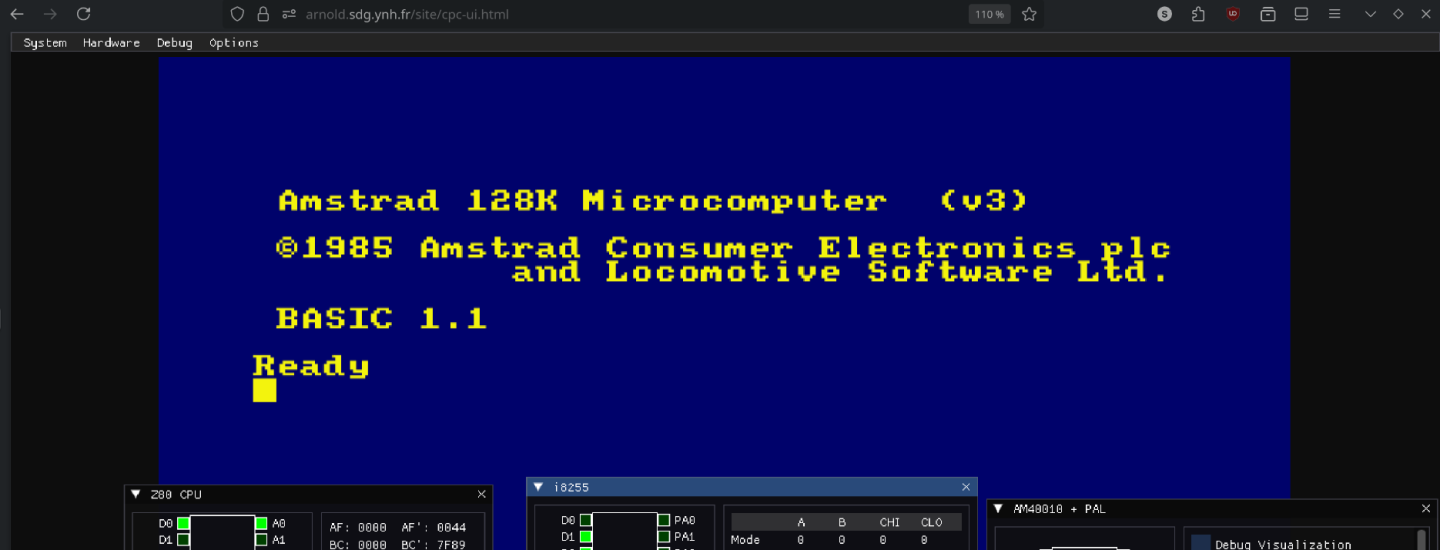Toggle the Z80 CPU A1 pin indicator

(x=261, y=540)
